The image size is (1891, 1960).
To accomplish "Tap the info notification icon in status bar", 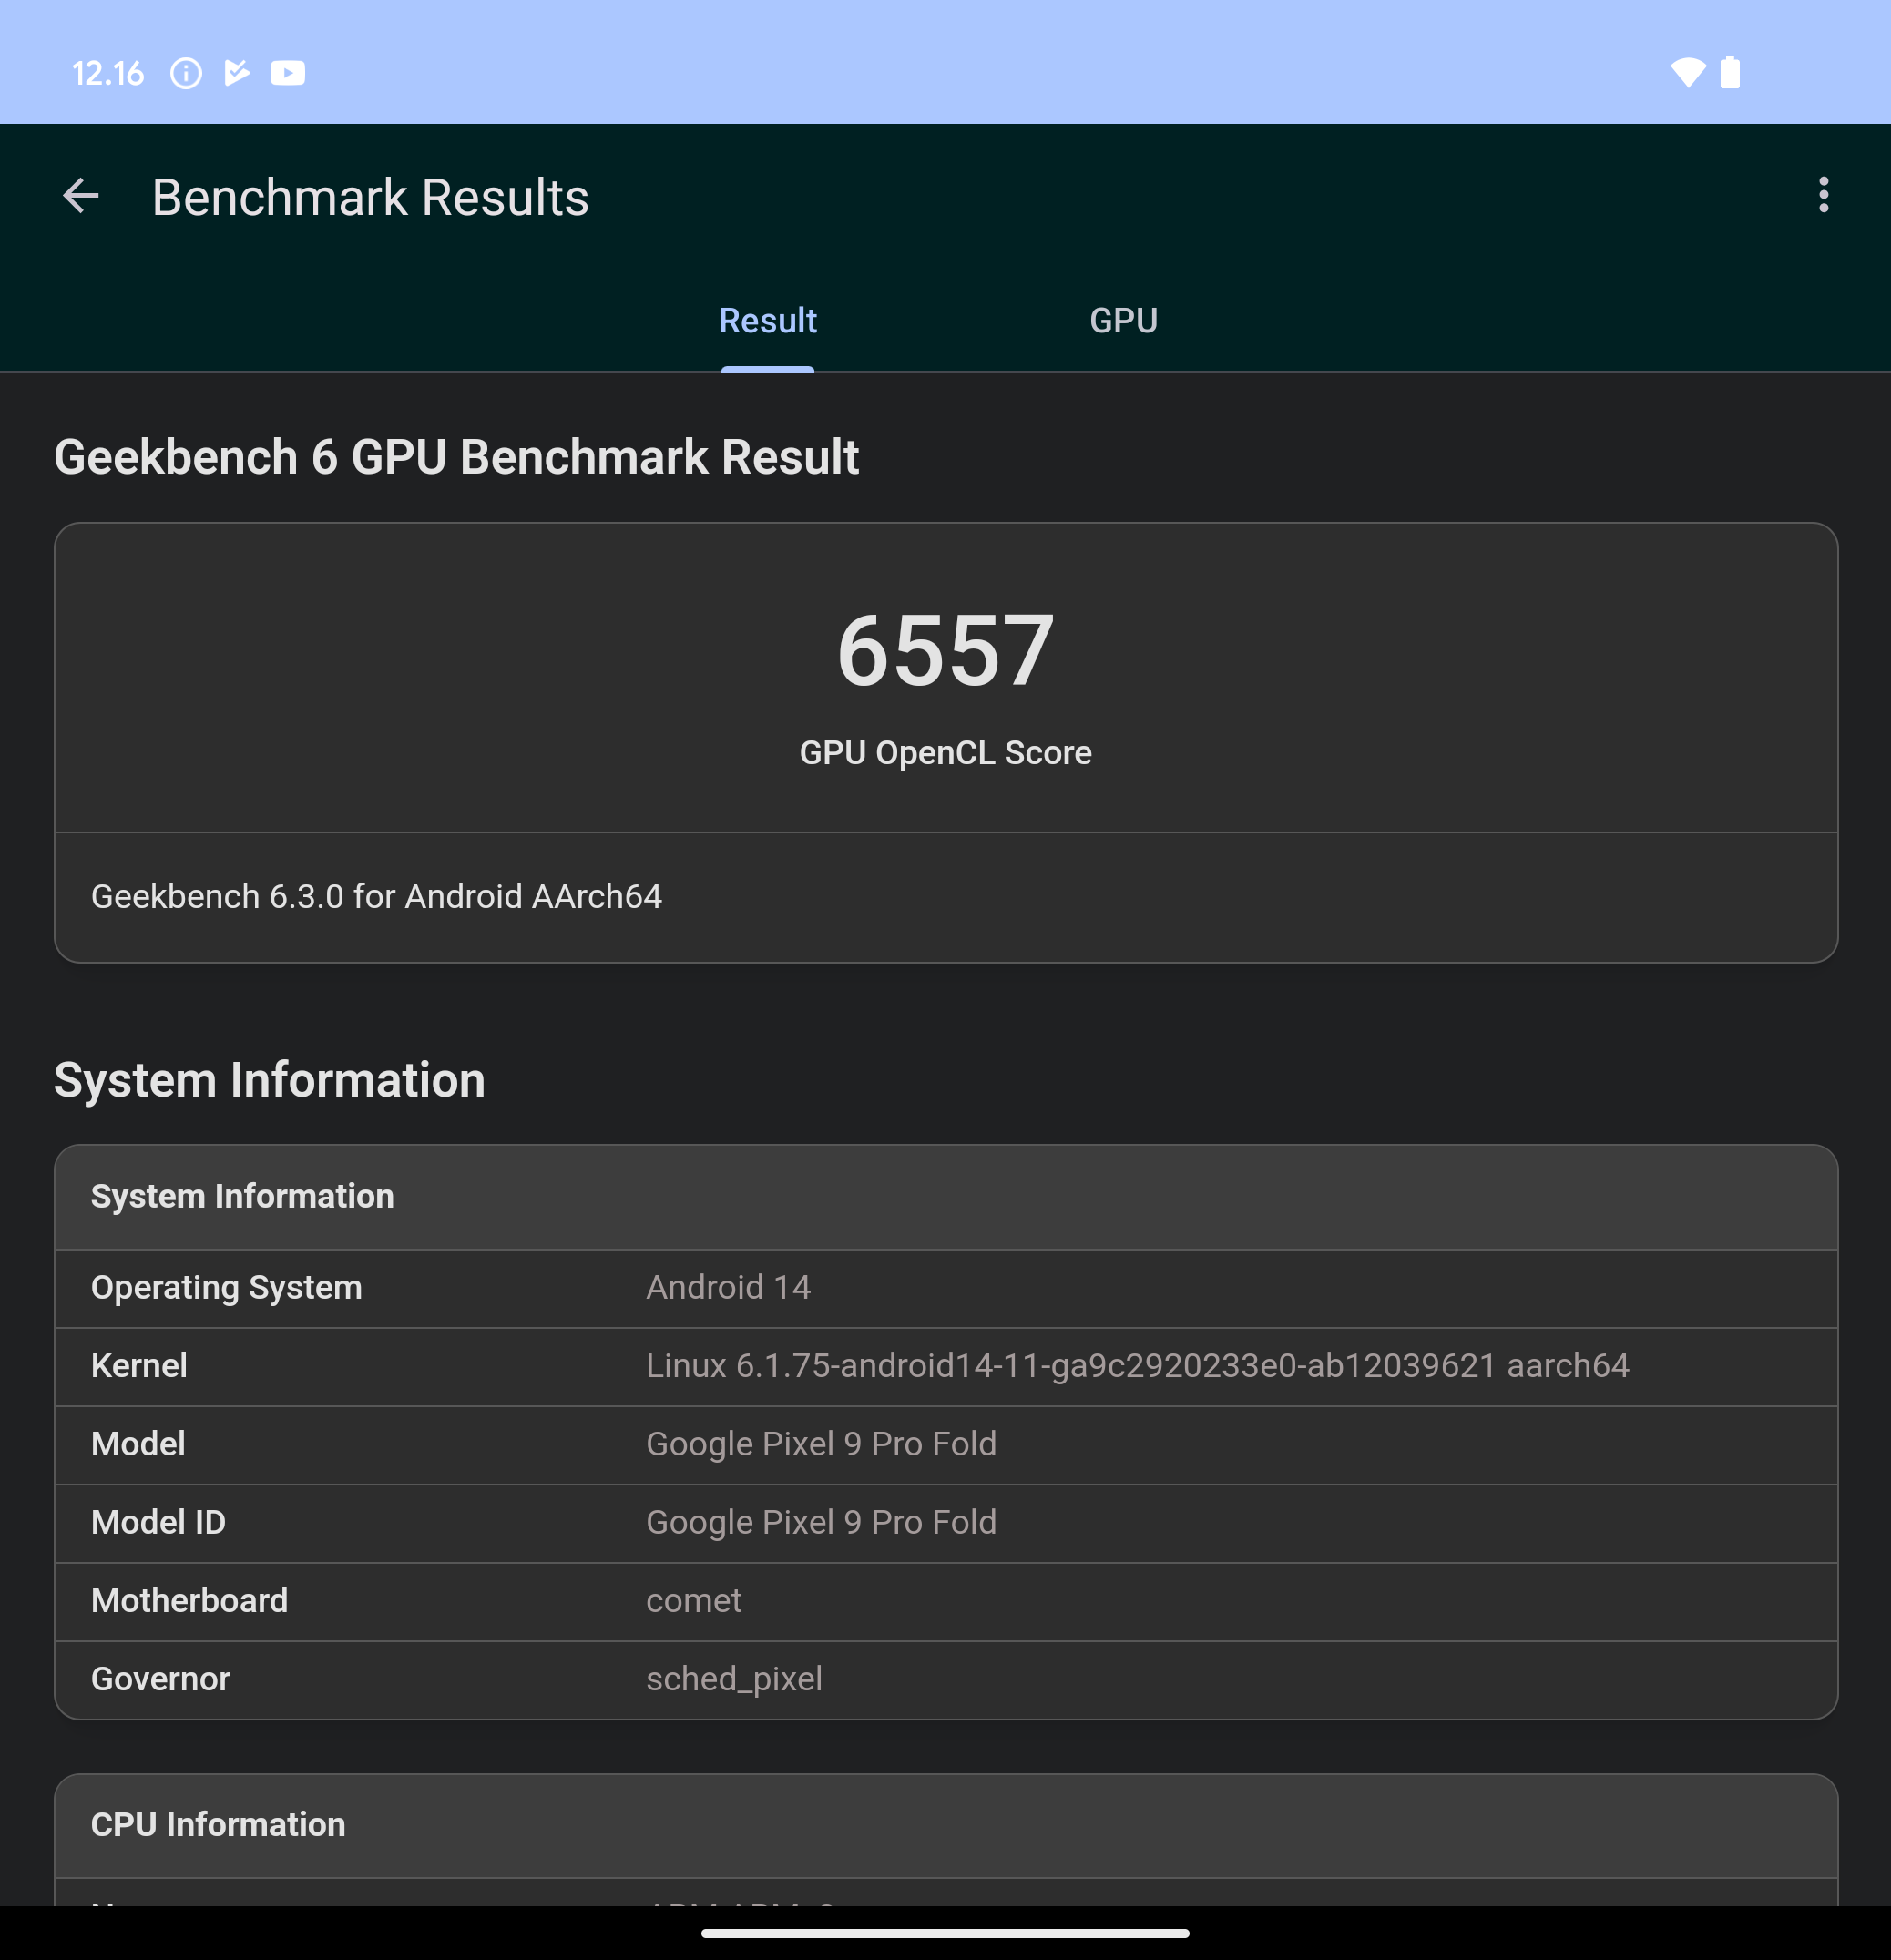I will click(186, 73).
